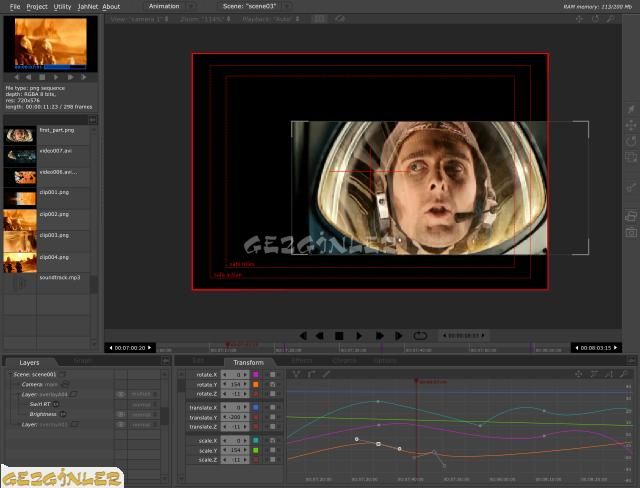Stop the clip in the preview thumbnail panel
Viewport: 640px width, 488px height.
(x=42, y=77)
